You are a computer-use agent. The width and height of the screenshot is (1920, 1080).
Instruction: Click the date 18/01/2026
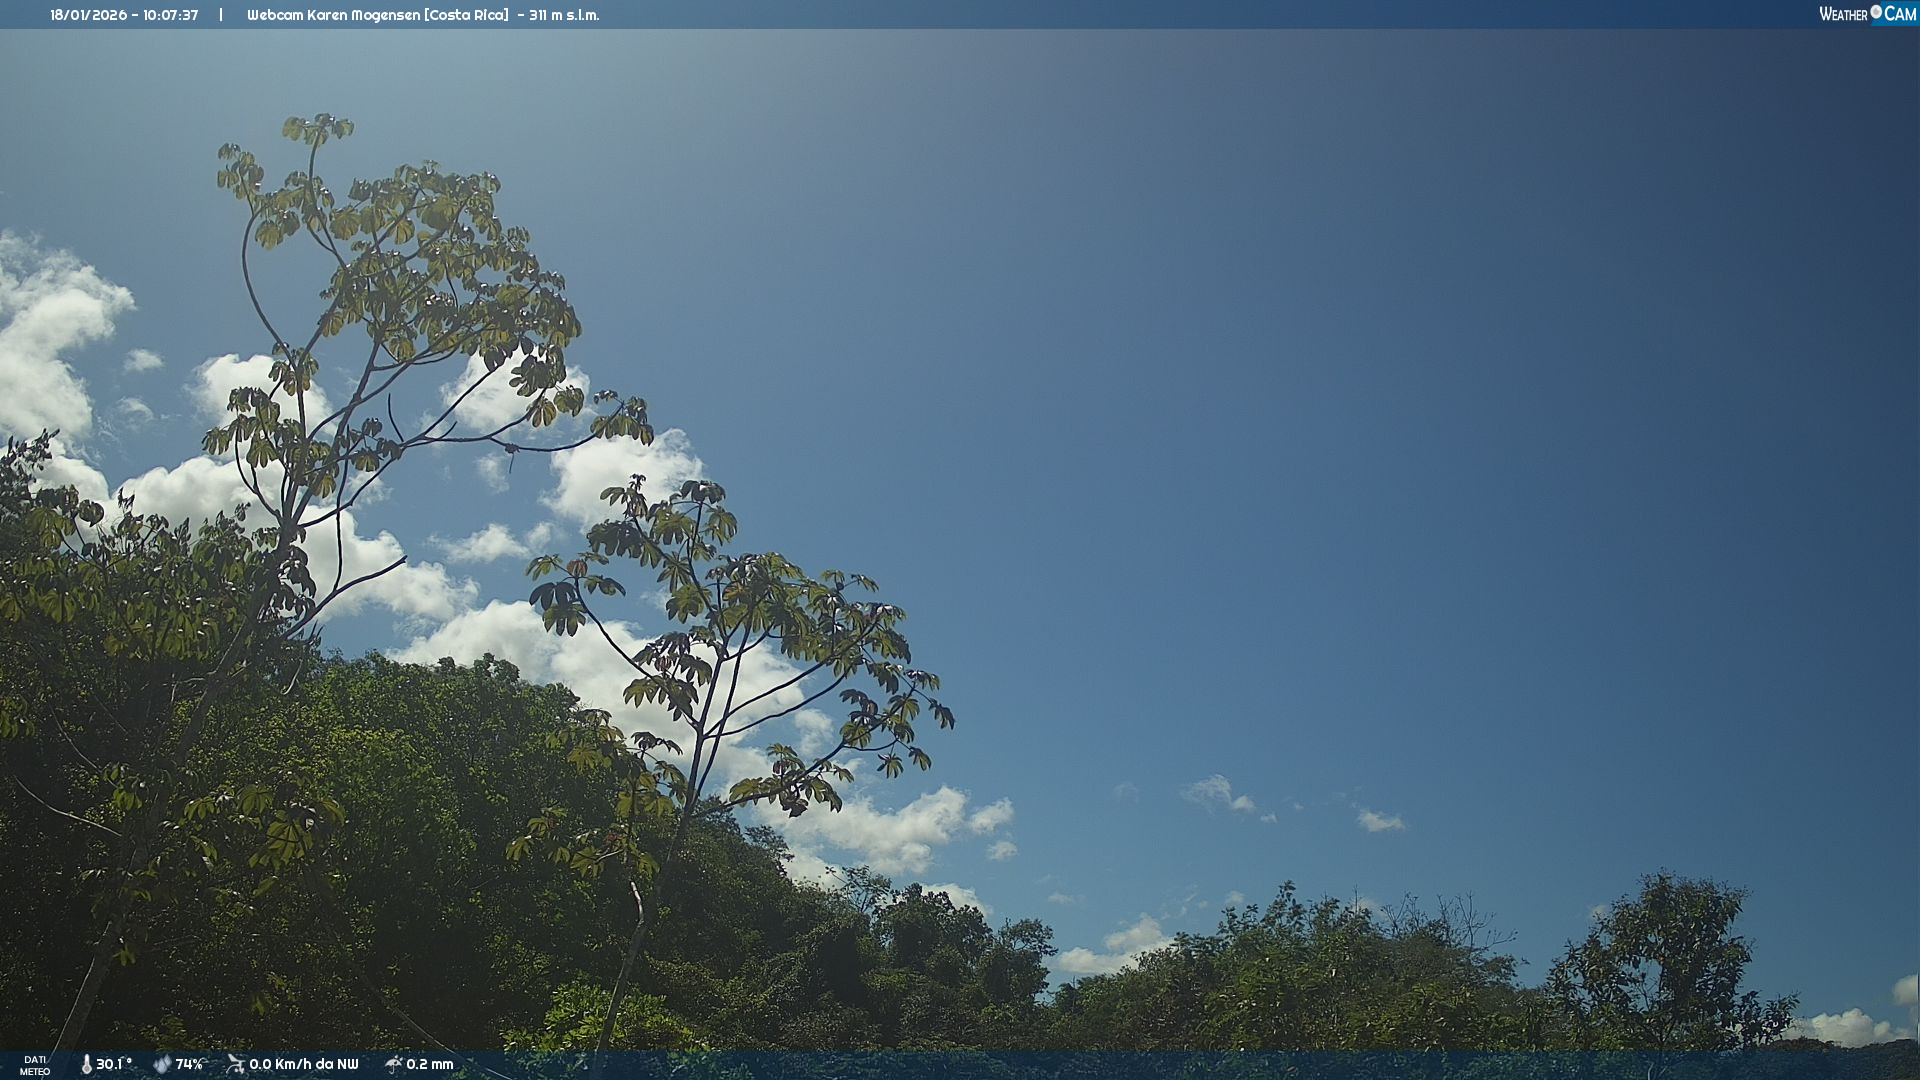coord(87,15)
